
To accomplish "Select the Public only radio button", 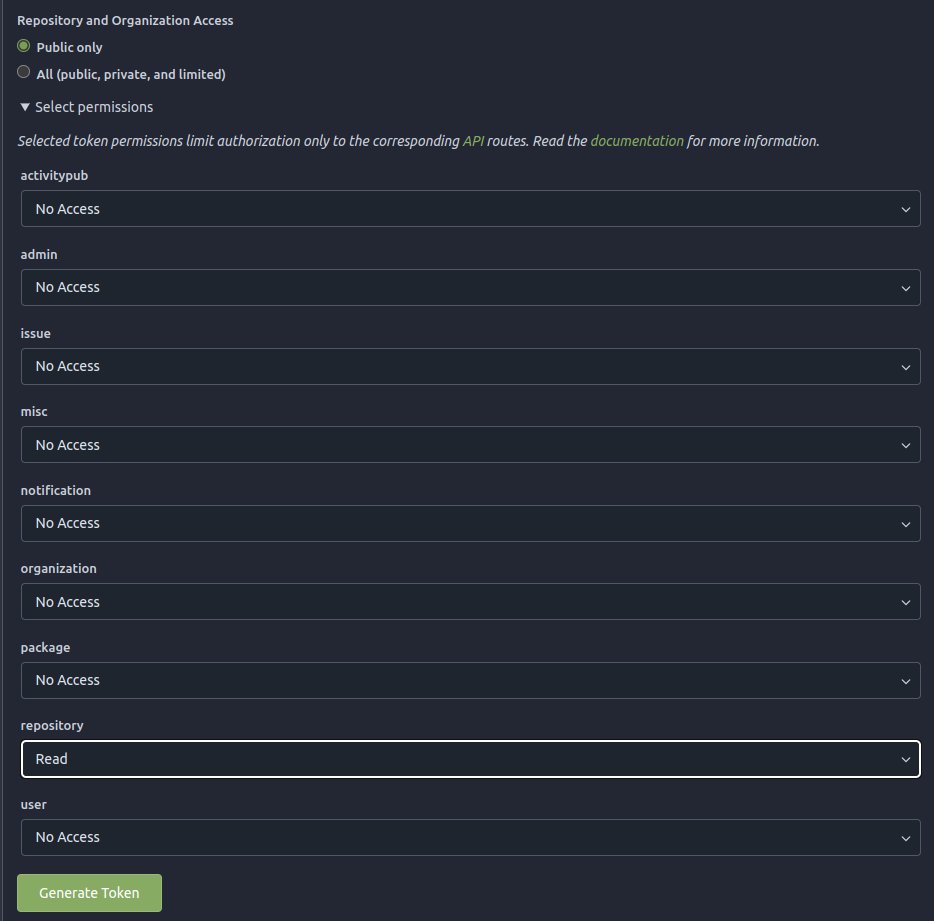I will tap(23, 46).
